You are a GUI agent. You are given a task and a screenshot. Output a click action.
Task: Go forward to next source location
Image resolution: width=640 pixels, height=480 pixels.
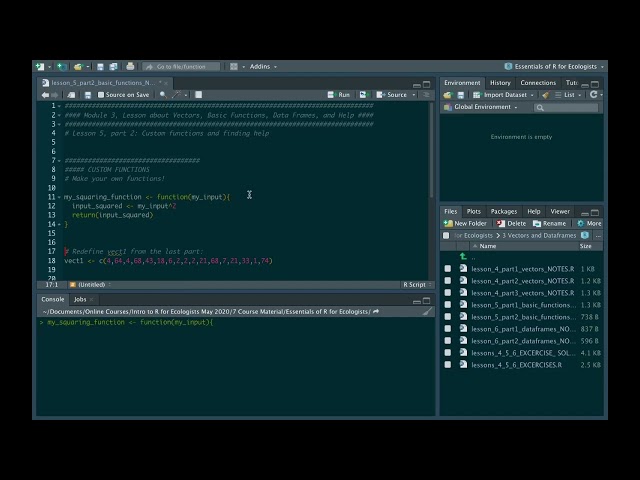55,95
